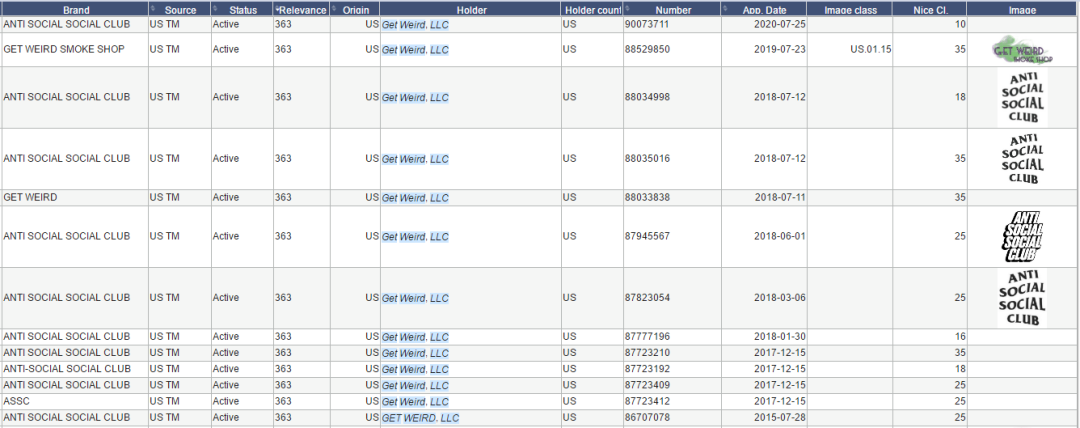Click the sort arrow in the Source header
Screen dimensions: 1080x428
tap(153, 8)
